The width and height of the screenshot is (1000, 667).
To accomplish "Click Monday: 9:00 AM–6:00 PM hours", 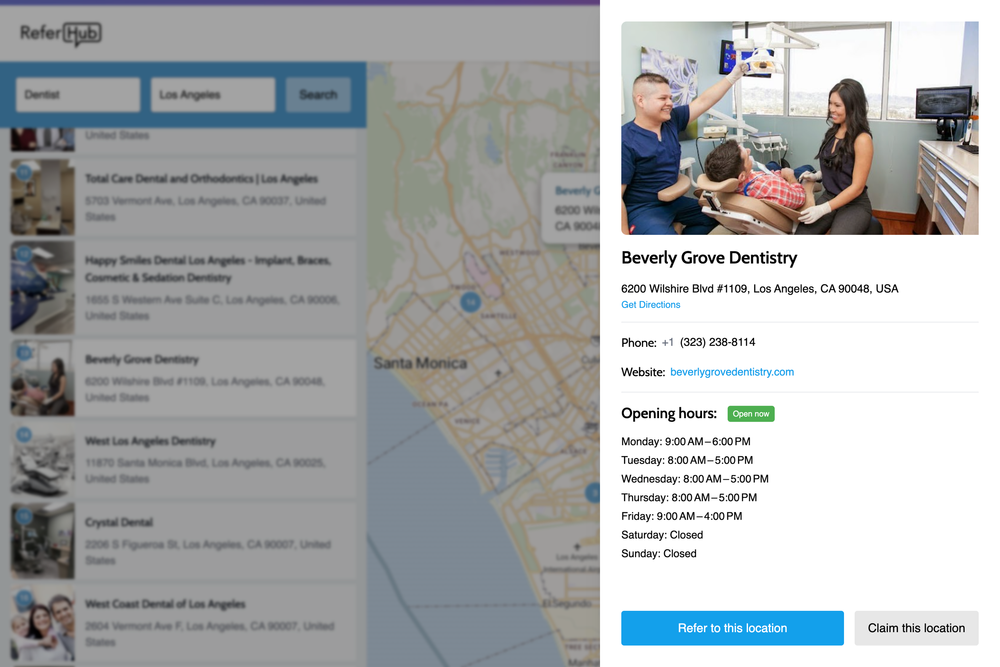I will pyautogui.click(x=686, y=442).
